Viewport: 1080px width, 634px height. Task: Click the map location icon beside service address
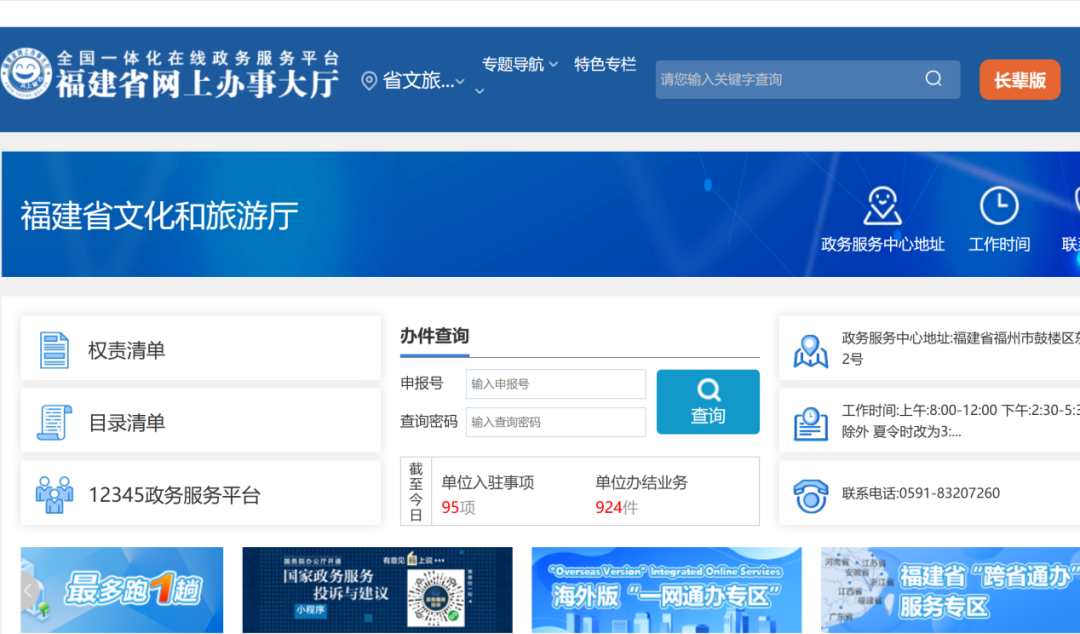(811, 351)
